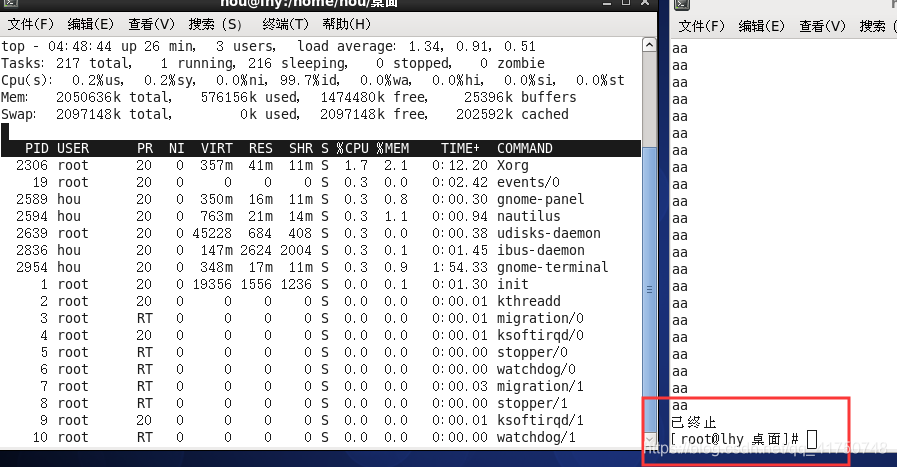Click scrollbar down arrow in top window
This screenshot has width=897, height=467.
point(649,440)
